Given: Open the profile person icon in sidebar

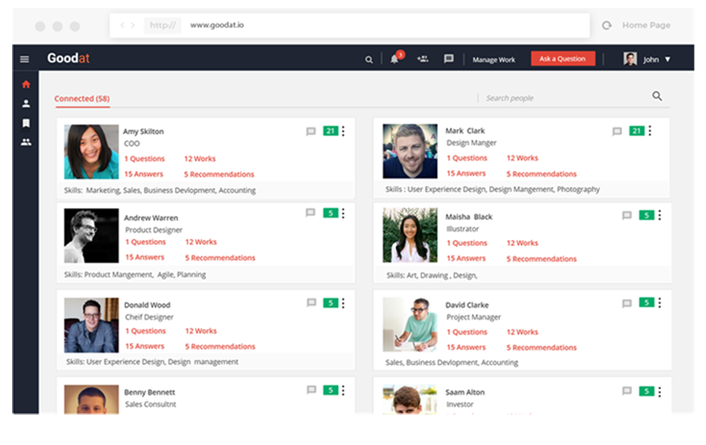Looking at the screenshot, I should click(x=26, y=104).
